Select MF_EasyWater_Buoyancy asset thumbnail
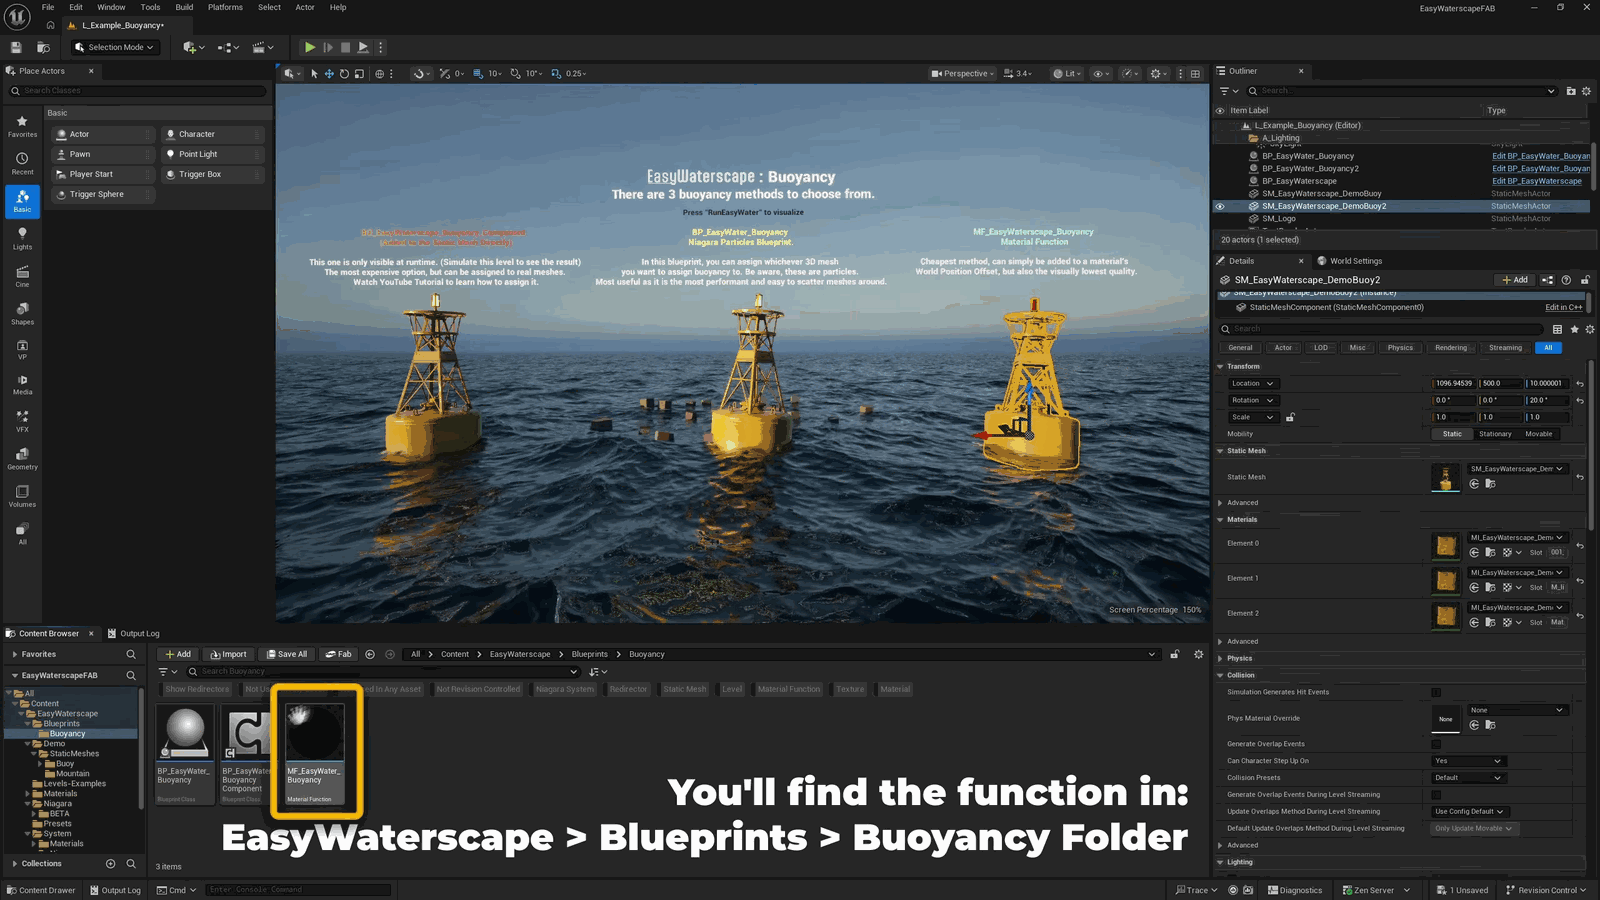 pos(315,733)
